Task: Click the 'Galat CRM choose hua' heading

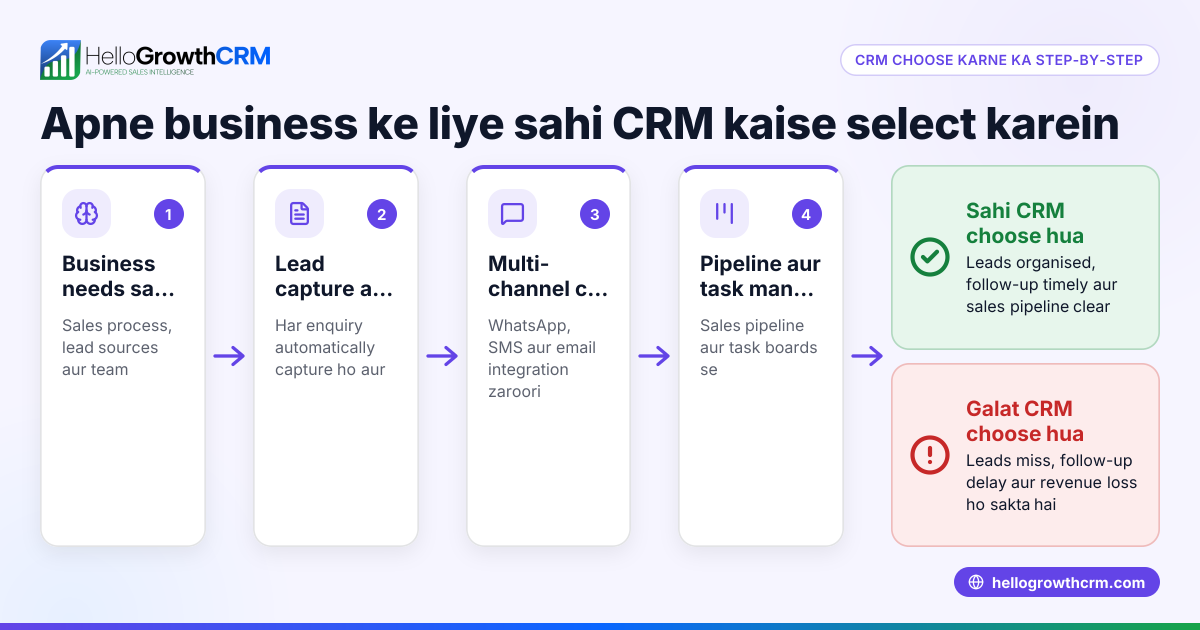Action: [x=1025, y=421]
